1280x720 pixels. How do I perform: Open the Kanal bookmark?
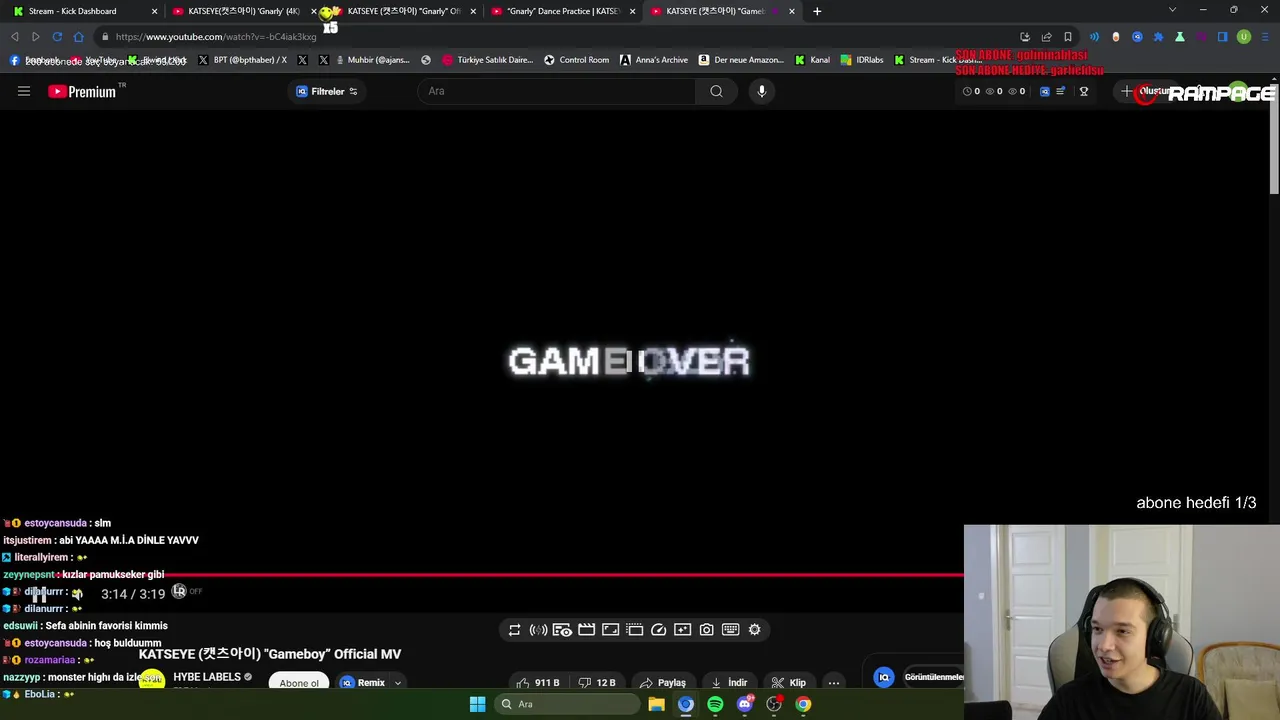click(x=812, y=60)
